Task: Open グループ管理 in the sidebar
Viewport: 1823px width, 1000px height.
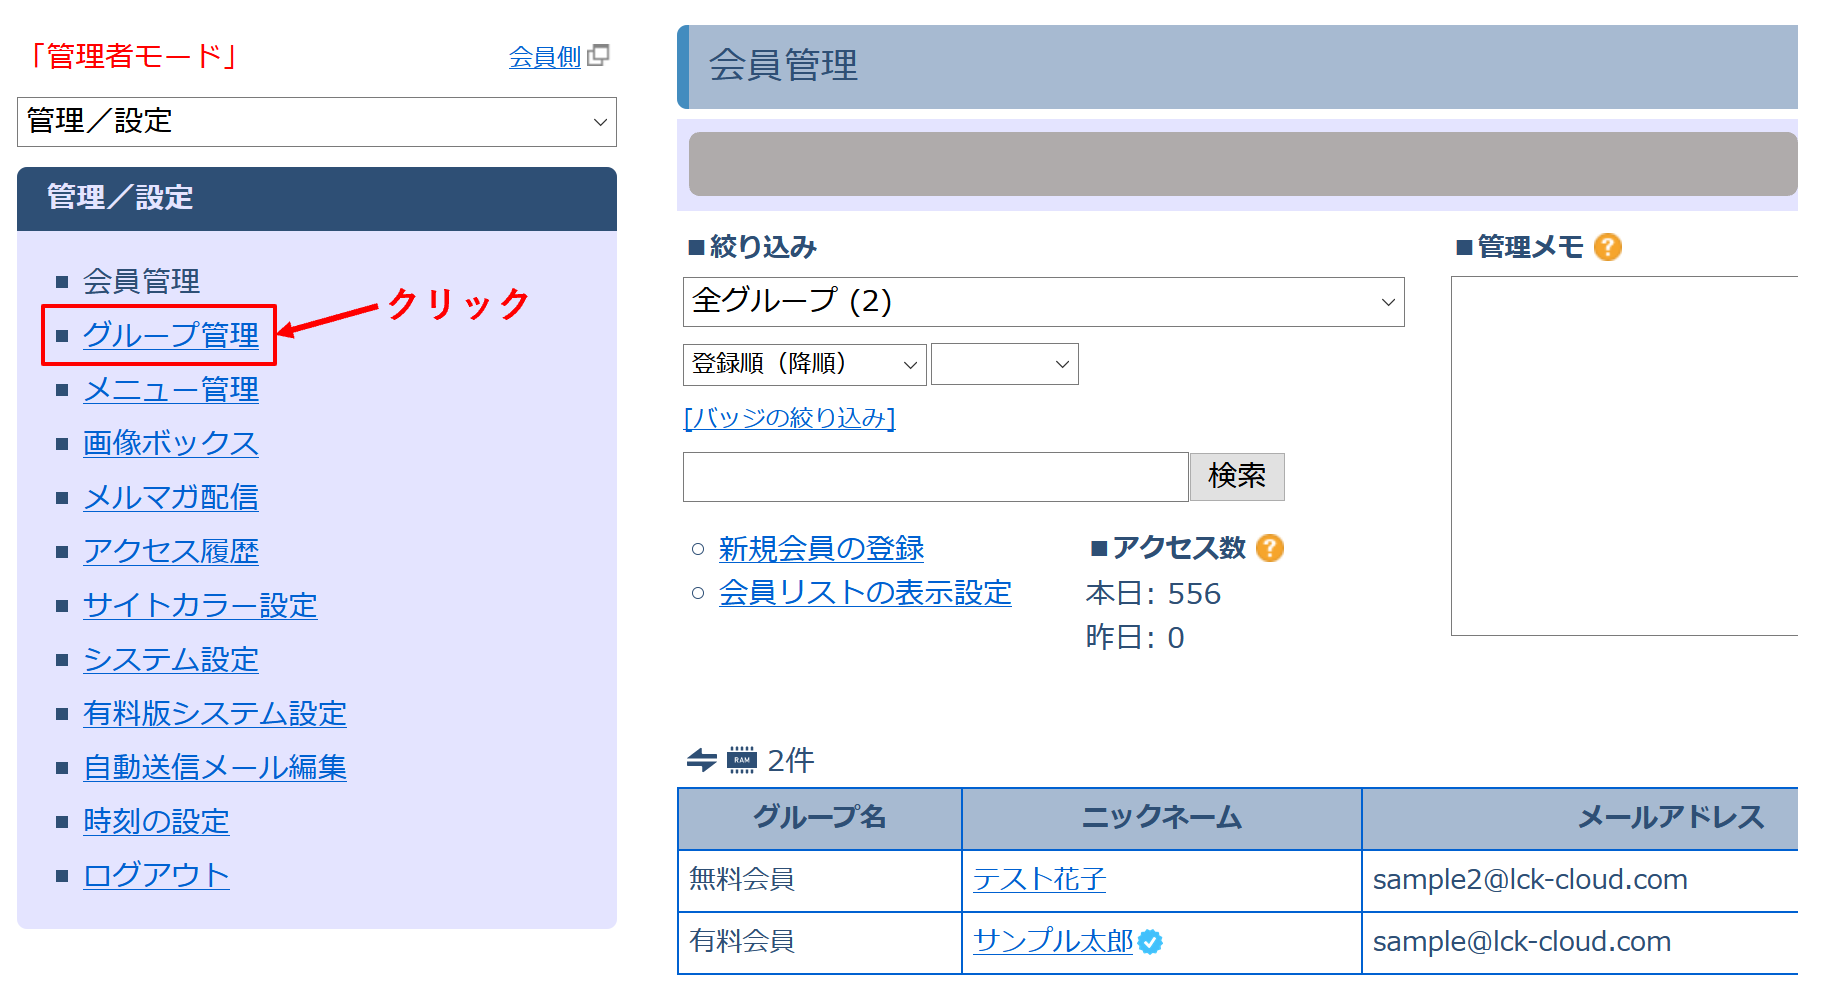Action: pos(171,335)
